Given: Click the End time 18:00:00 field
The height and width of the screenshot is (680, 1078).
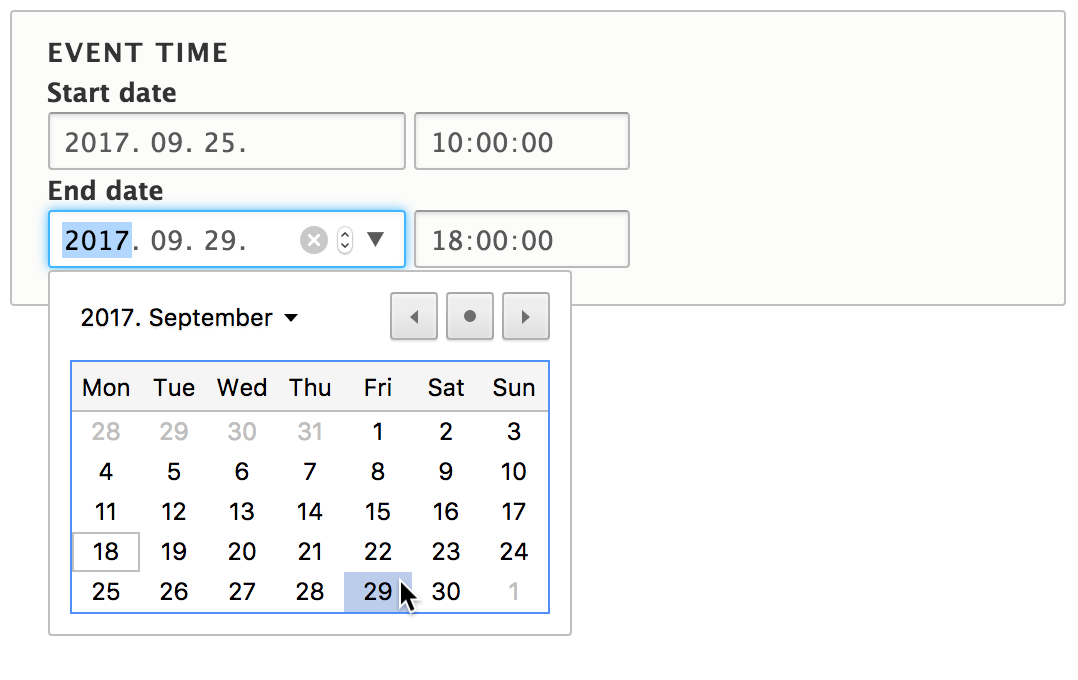Looking at the screenshot, I should [521, 240].
